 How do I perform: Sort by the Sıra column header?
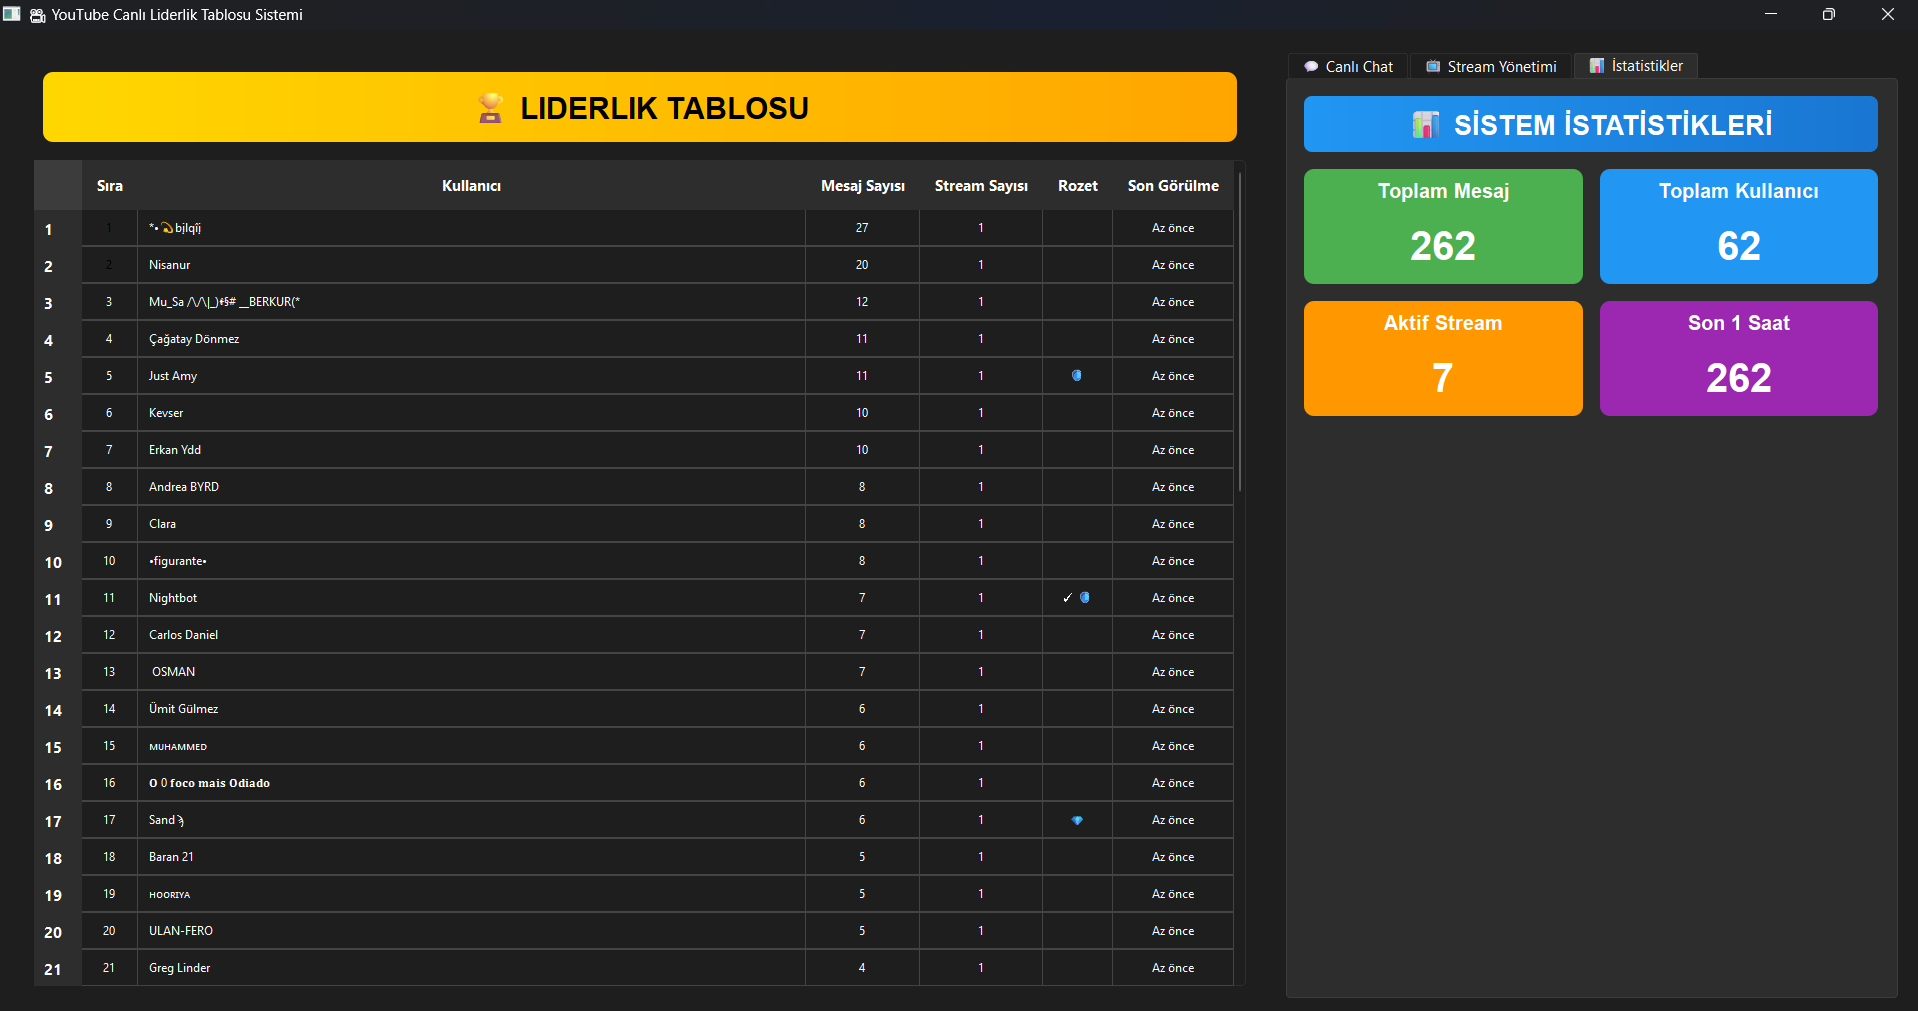click(110, 186)
